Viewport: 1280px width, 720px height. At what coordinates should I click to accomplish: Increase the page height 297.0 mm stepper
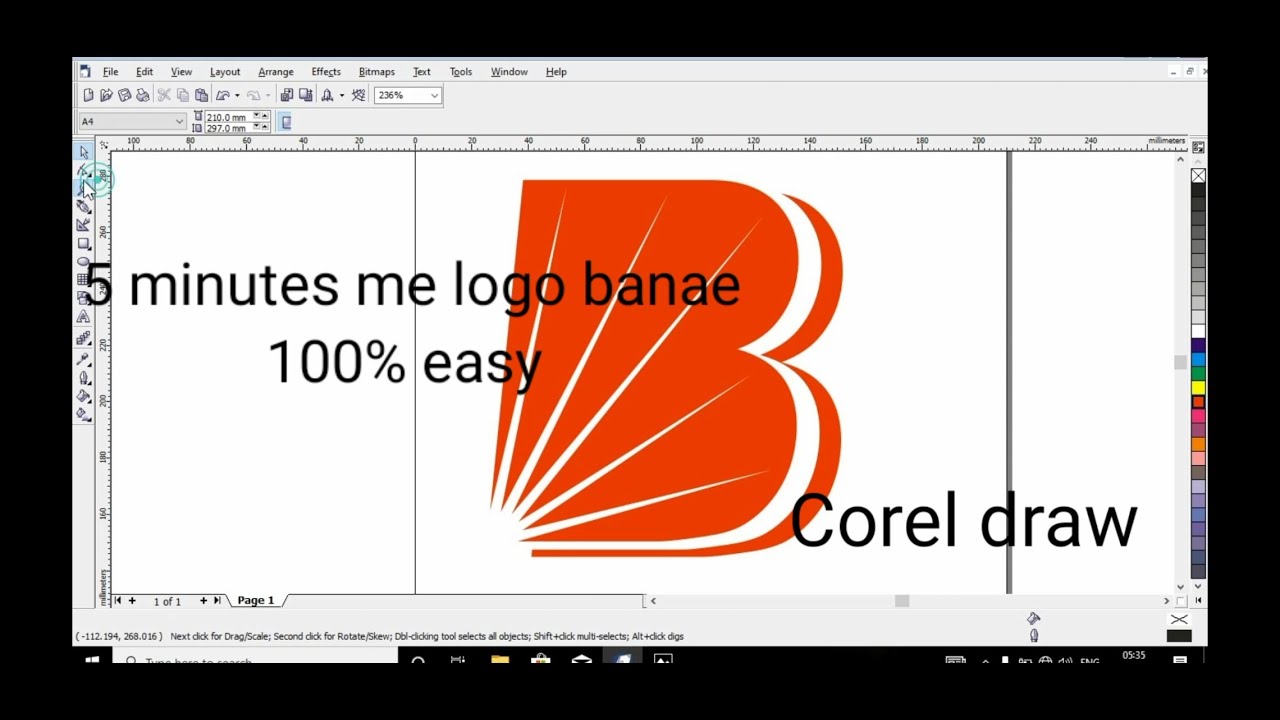pyautogui.click(x=265, y=127)
